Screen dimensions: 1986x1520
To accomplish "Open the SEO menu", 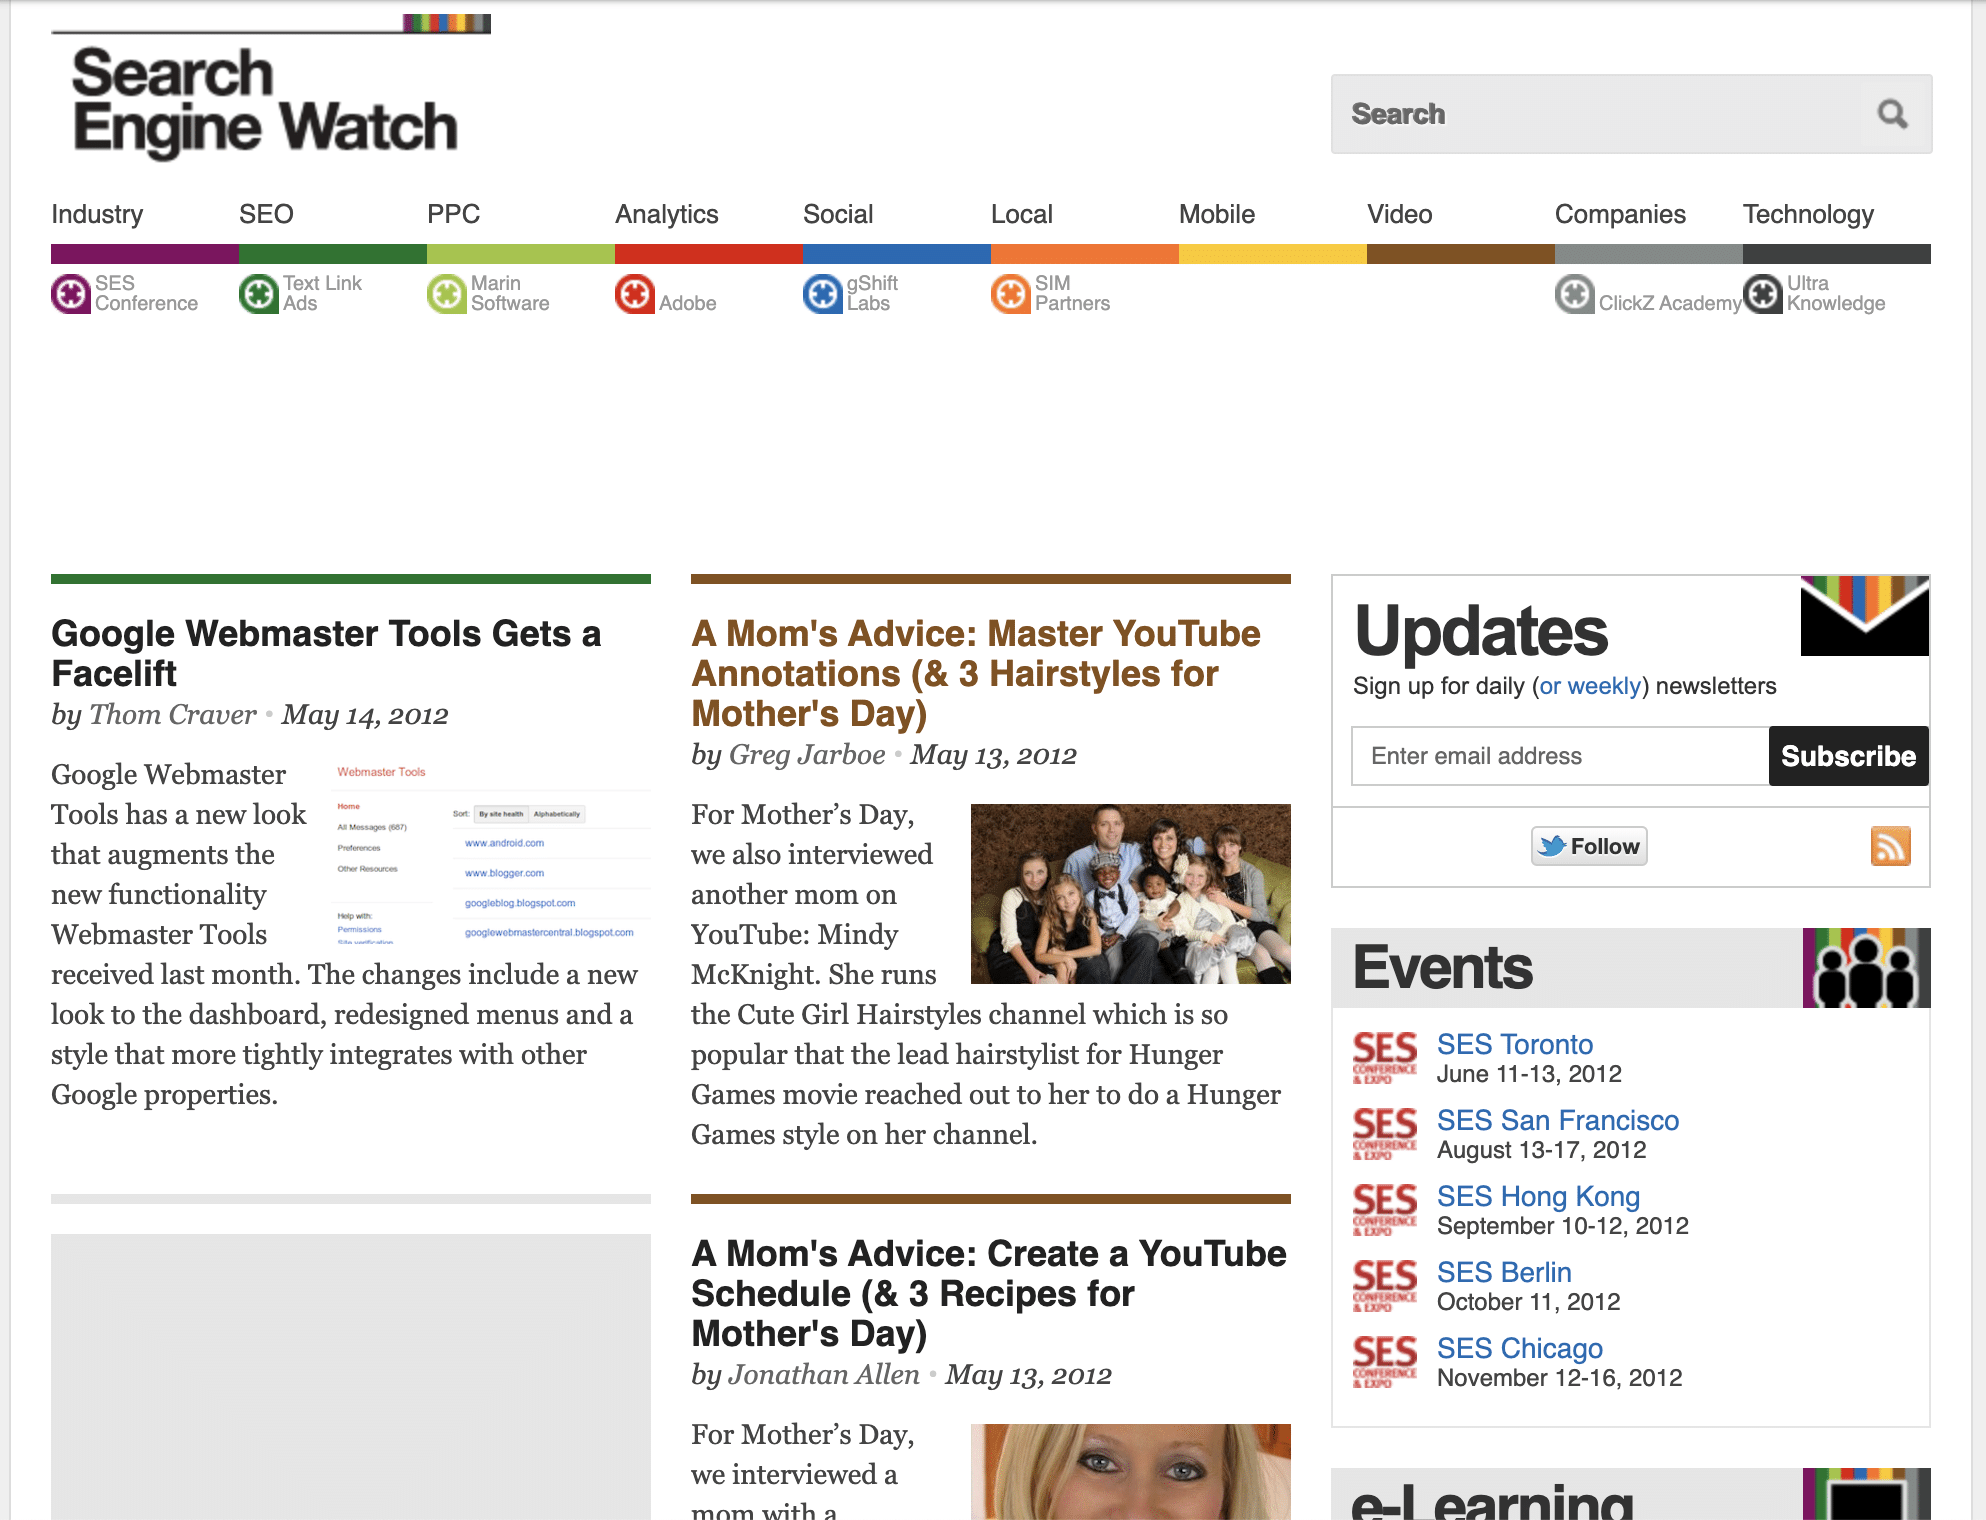I will (266, 214).
